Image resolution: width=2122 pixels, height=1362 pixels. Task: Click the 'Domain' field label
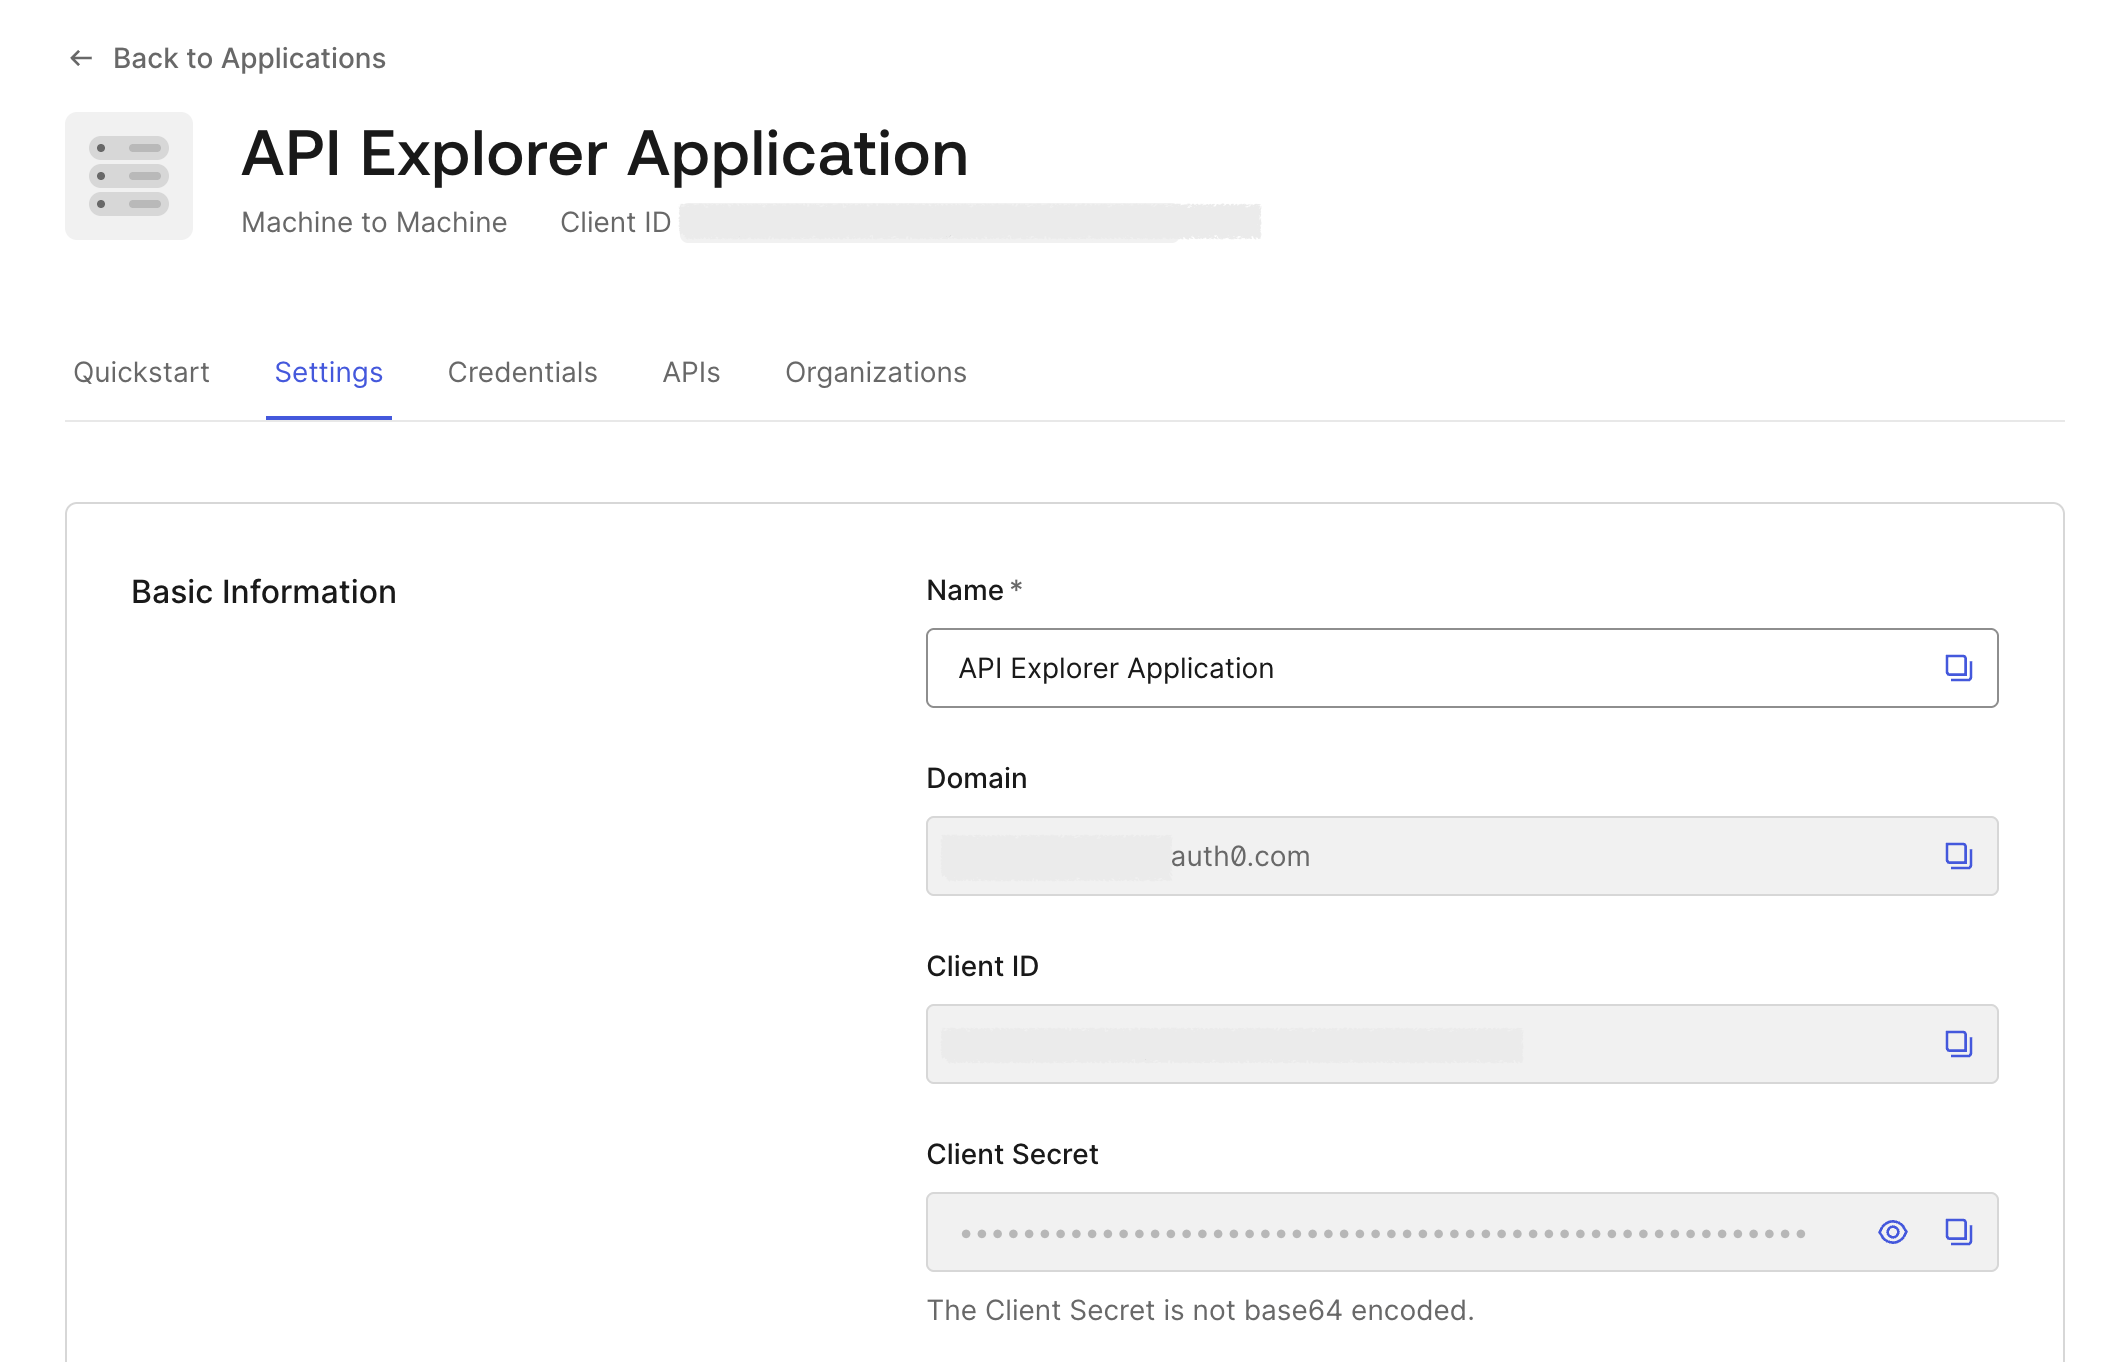[977, 778]
